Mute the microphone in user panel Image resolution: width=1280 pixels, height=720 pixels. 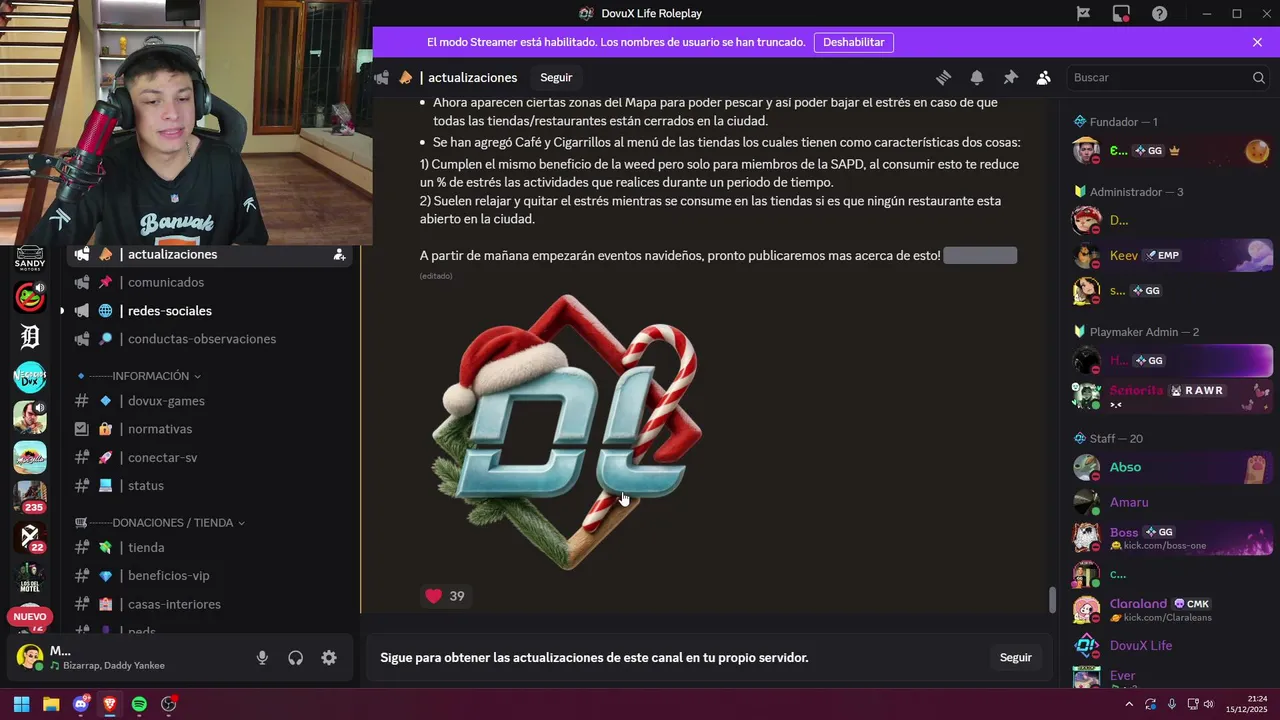tap(262, 657)
